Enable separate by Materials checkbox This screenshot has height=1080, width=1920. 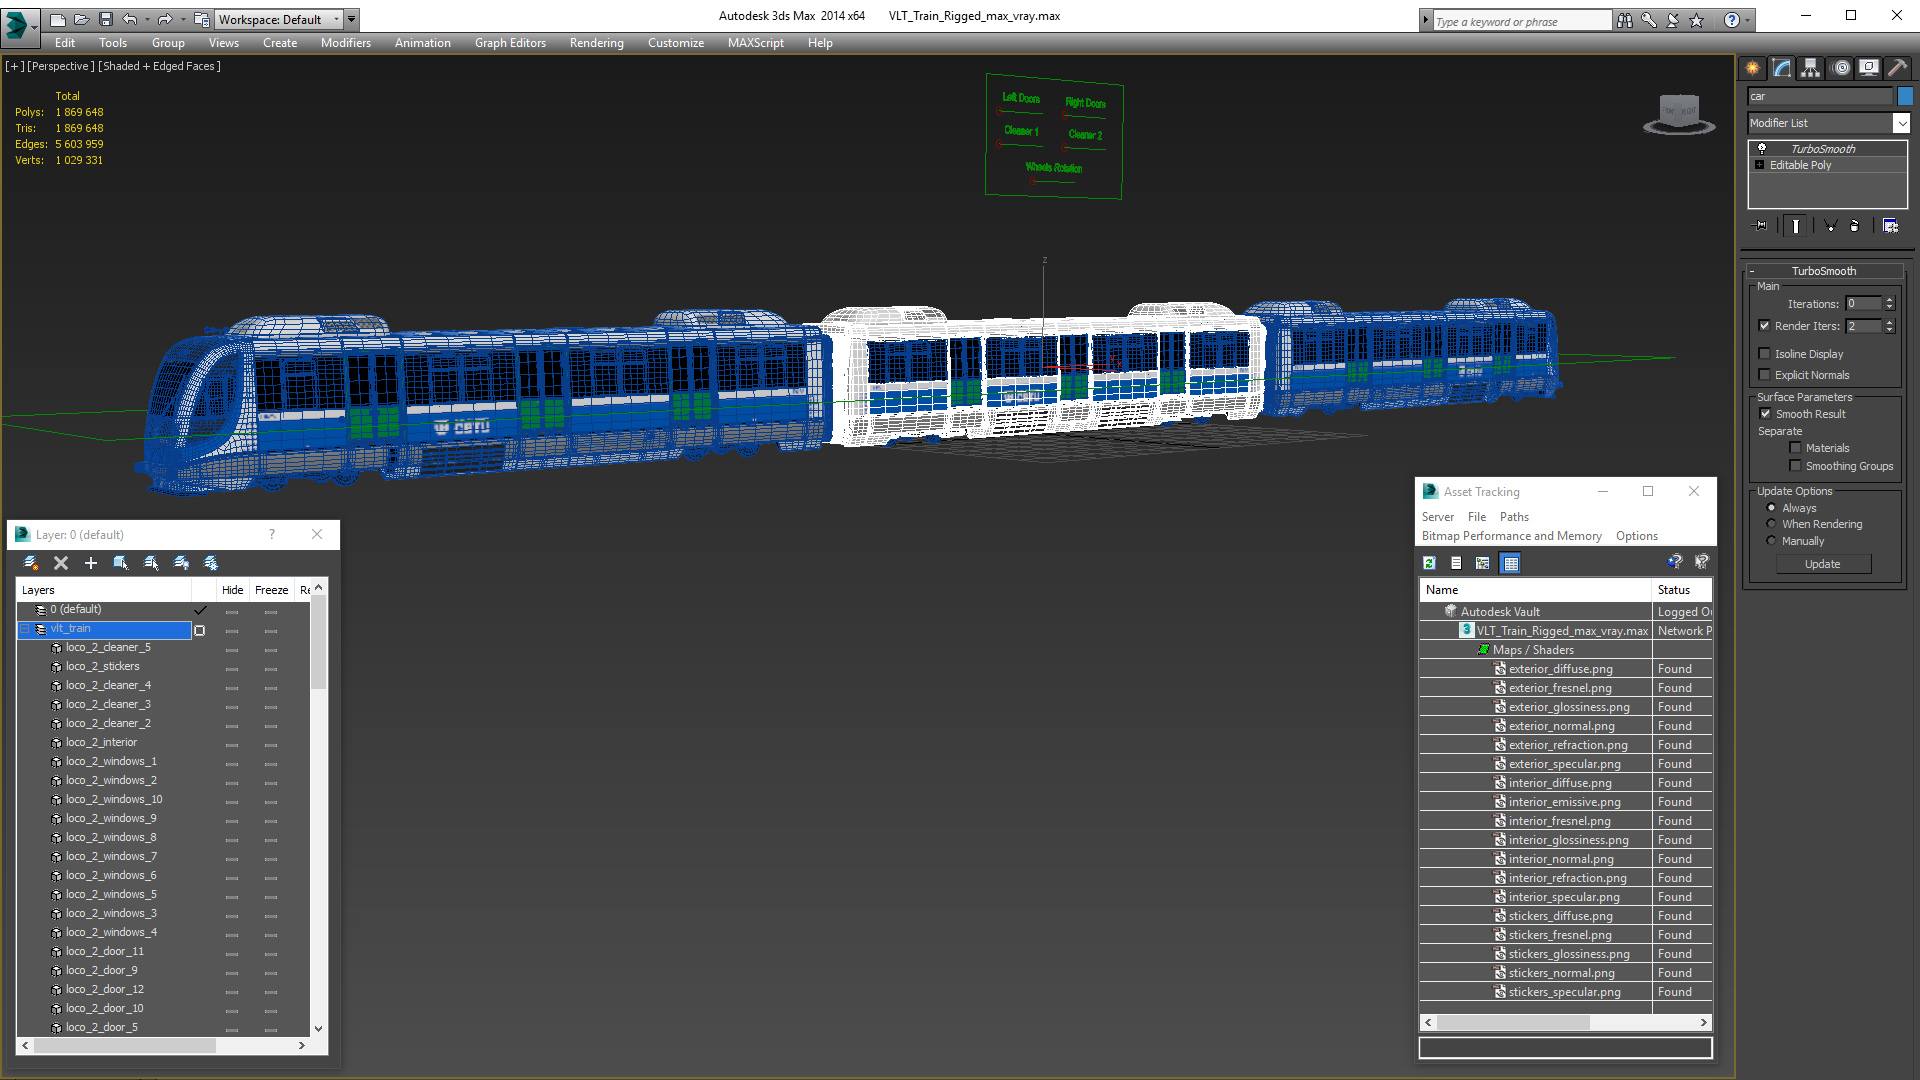[1795, 448]
